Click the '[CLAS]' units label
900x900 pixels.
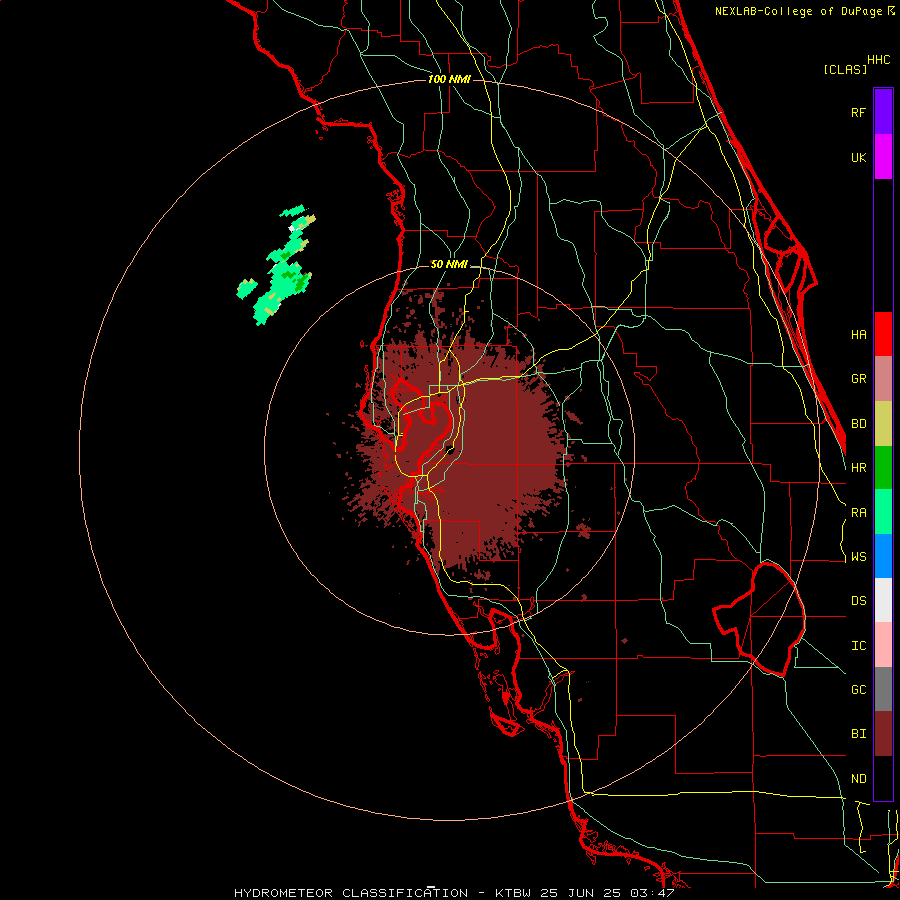pos(845,69)
